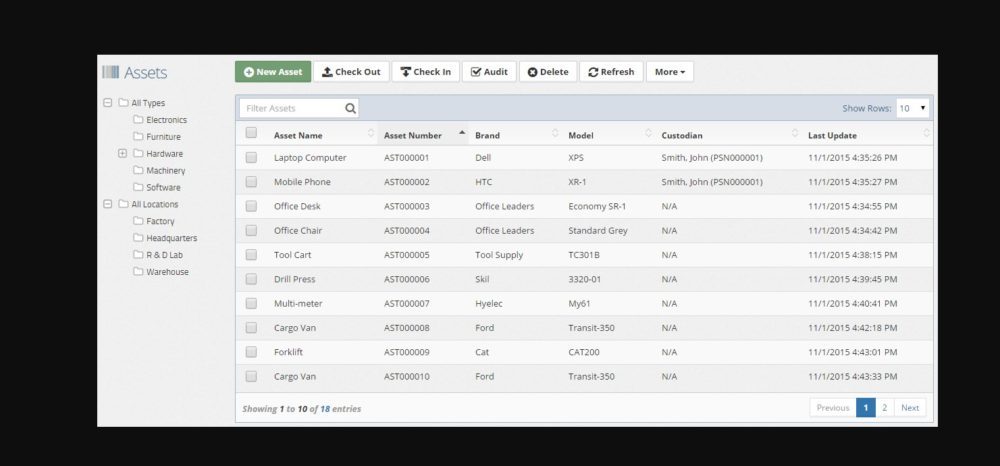Click the Next pagination button
Viewport: 1000px width, 466px height.
909,408
